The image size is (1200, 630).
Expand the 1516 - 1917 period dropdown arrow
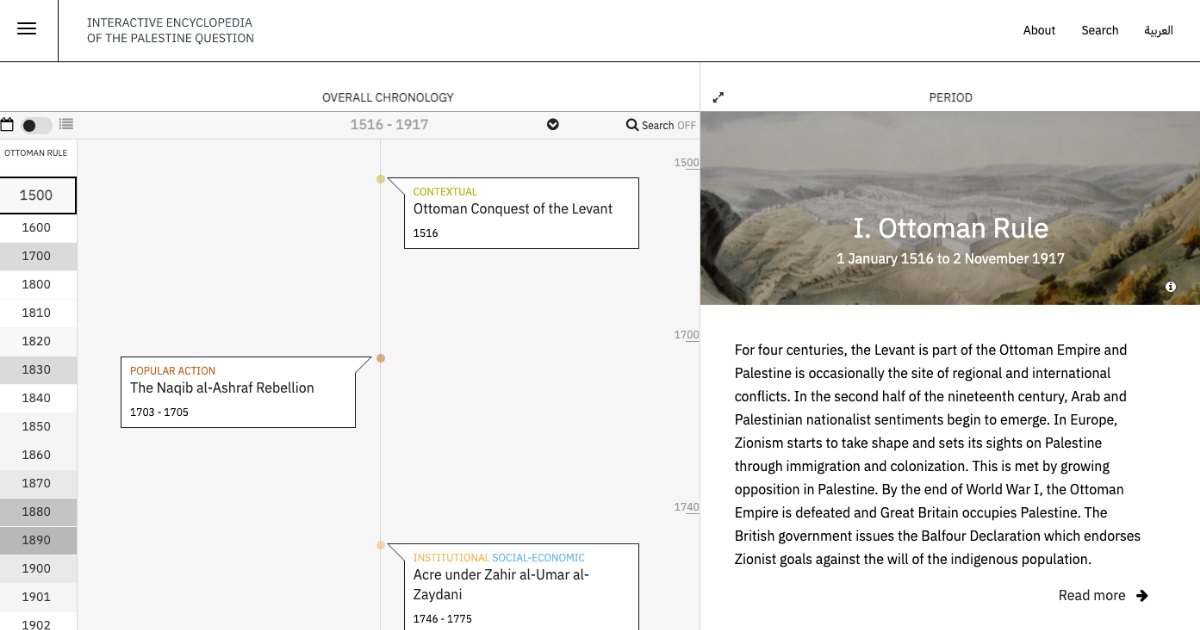click(x=553, y=125)
